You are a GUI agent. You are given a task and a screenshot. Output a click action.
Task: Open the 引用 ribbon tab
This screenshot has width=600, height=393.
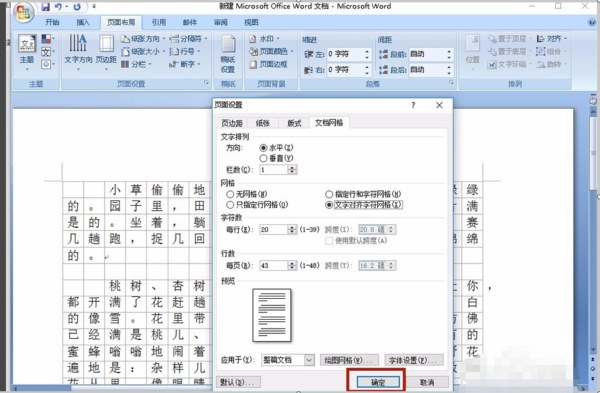click(159, 22)
